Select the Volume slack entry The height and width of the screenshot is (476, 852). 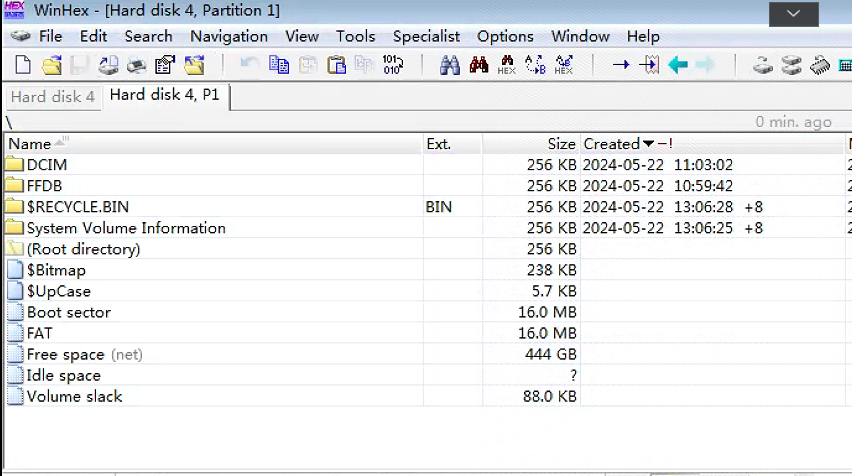tap(74, 397)
